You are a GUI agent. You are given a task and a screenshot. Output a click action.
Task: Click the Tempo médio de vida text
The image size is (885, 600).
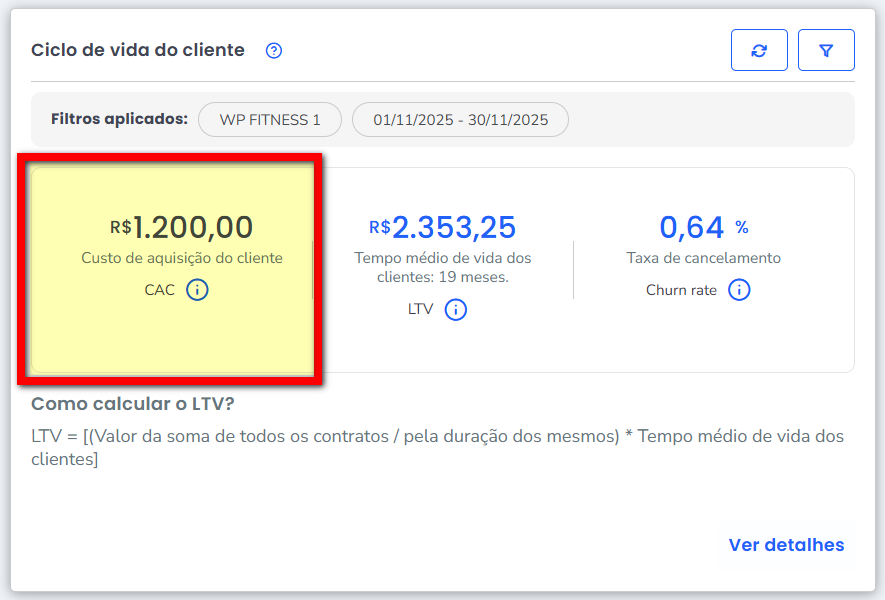tap(443, 267)
